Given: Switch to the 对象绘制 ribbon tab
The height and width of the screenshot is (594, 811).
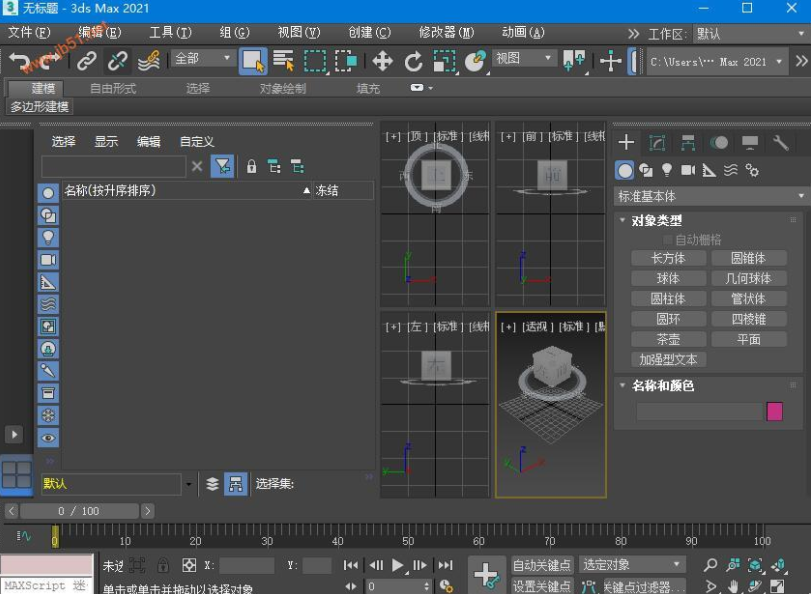Looking at the screenshot, I should pos(282,88).
